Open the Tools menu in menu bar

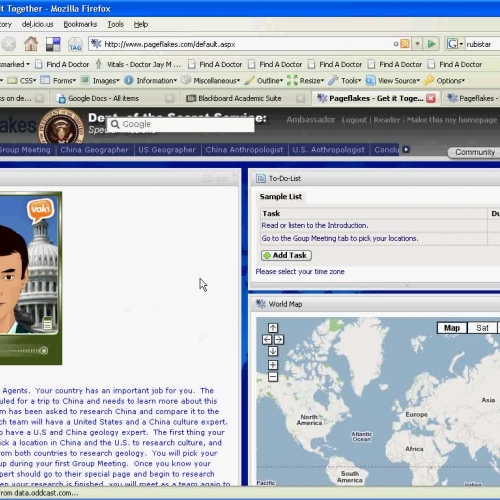(115, 24)
